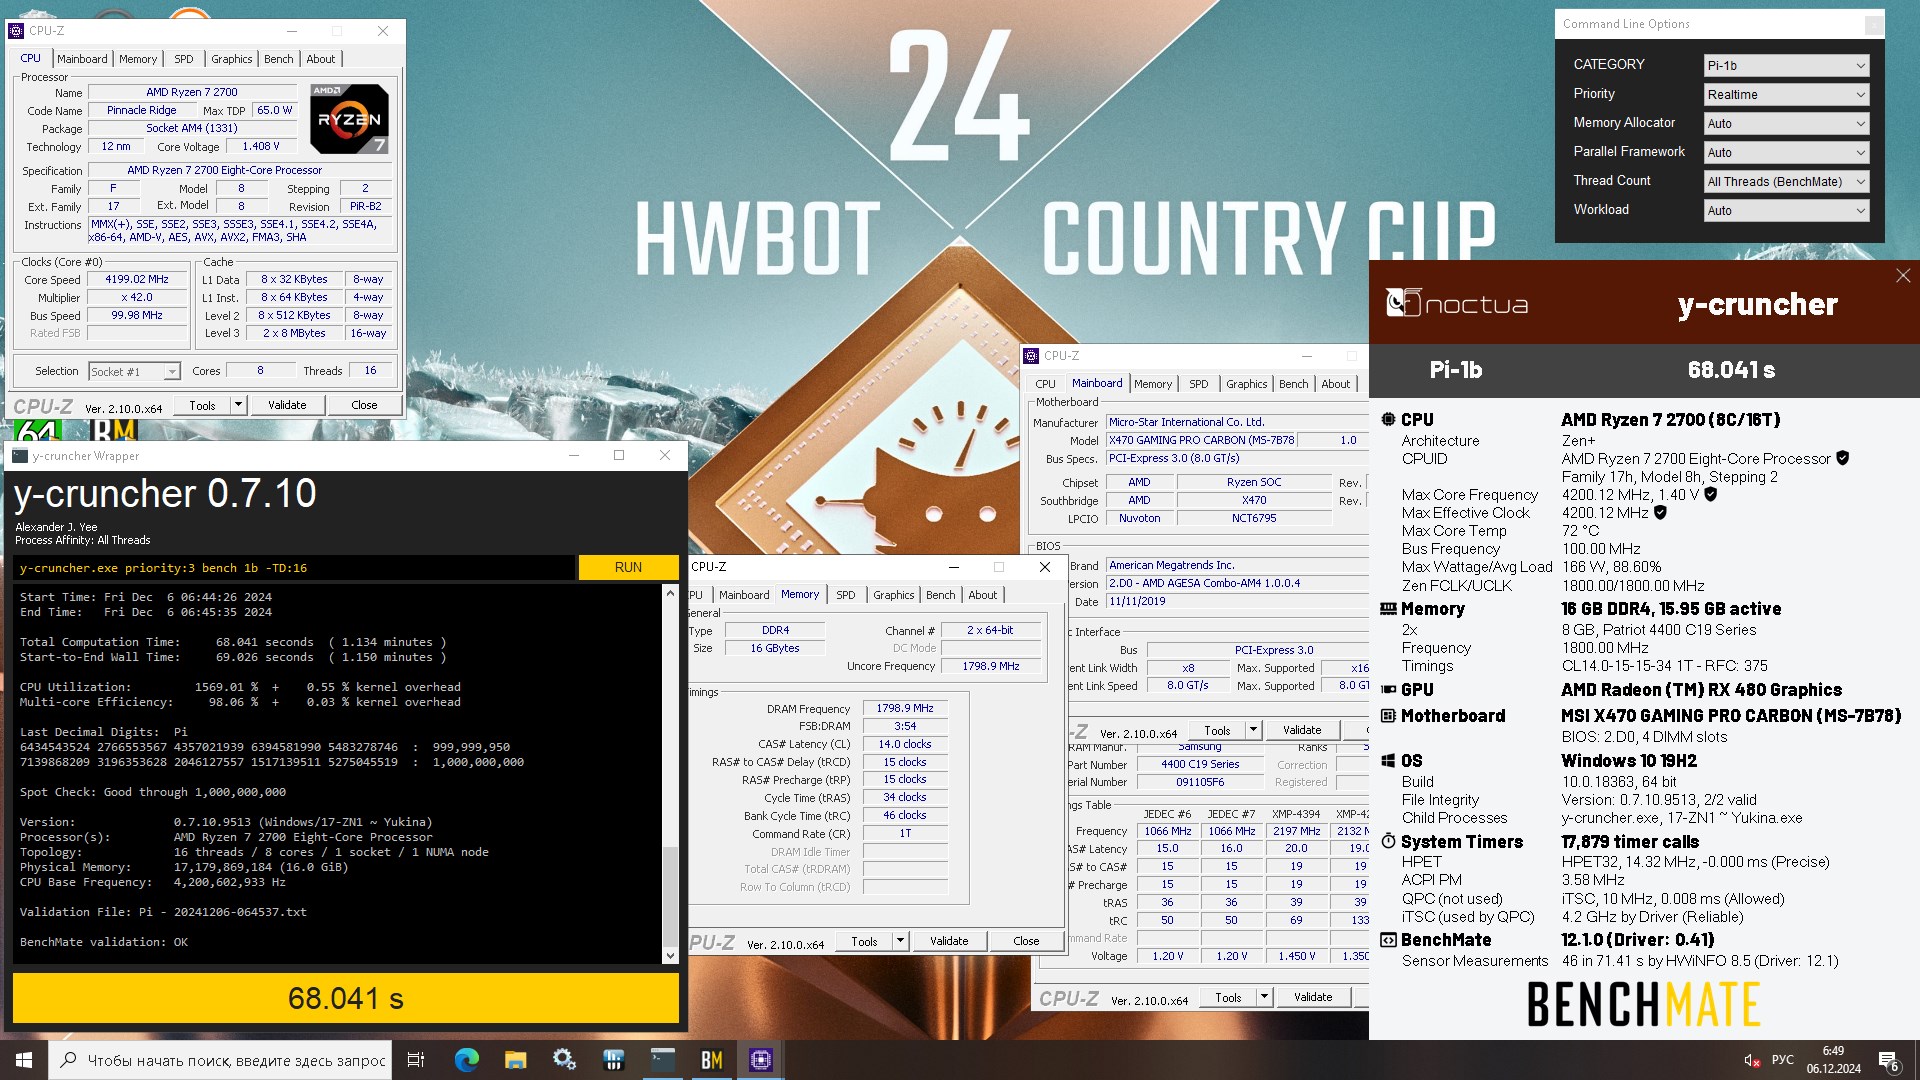Viewport: 1920px width, 1080px height.
Task: Switch to the purple CPU-Z taskbar icon
Action: (760, 1060)
